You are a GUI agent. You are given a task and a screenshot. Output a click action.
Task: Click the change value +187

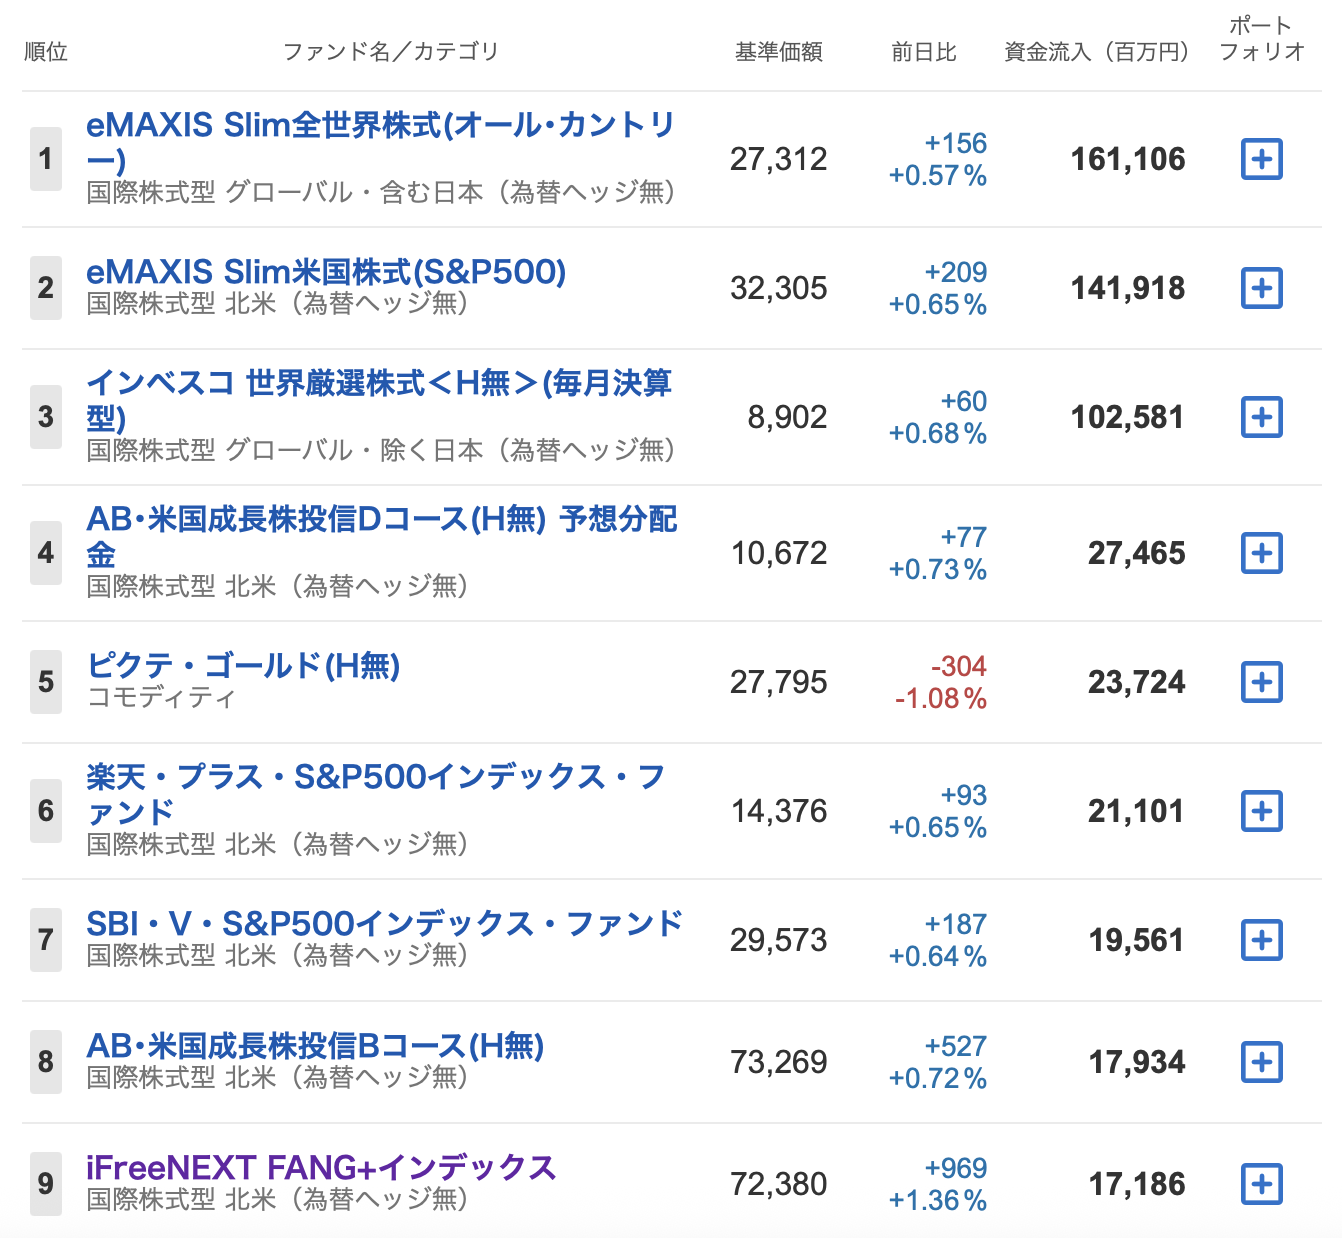[x=956, y=924]
